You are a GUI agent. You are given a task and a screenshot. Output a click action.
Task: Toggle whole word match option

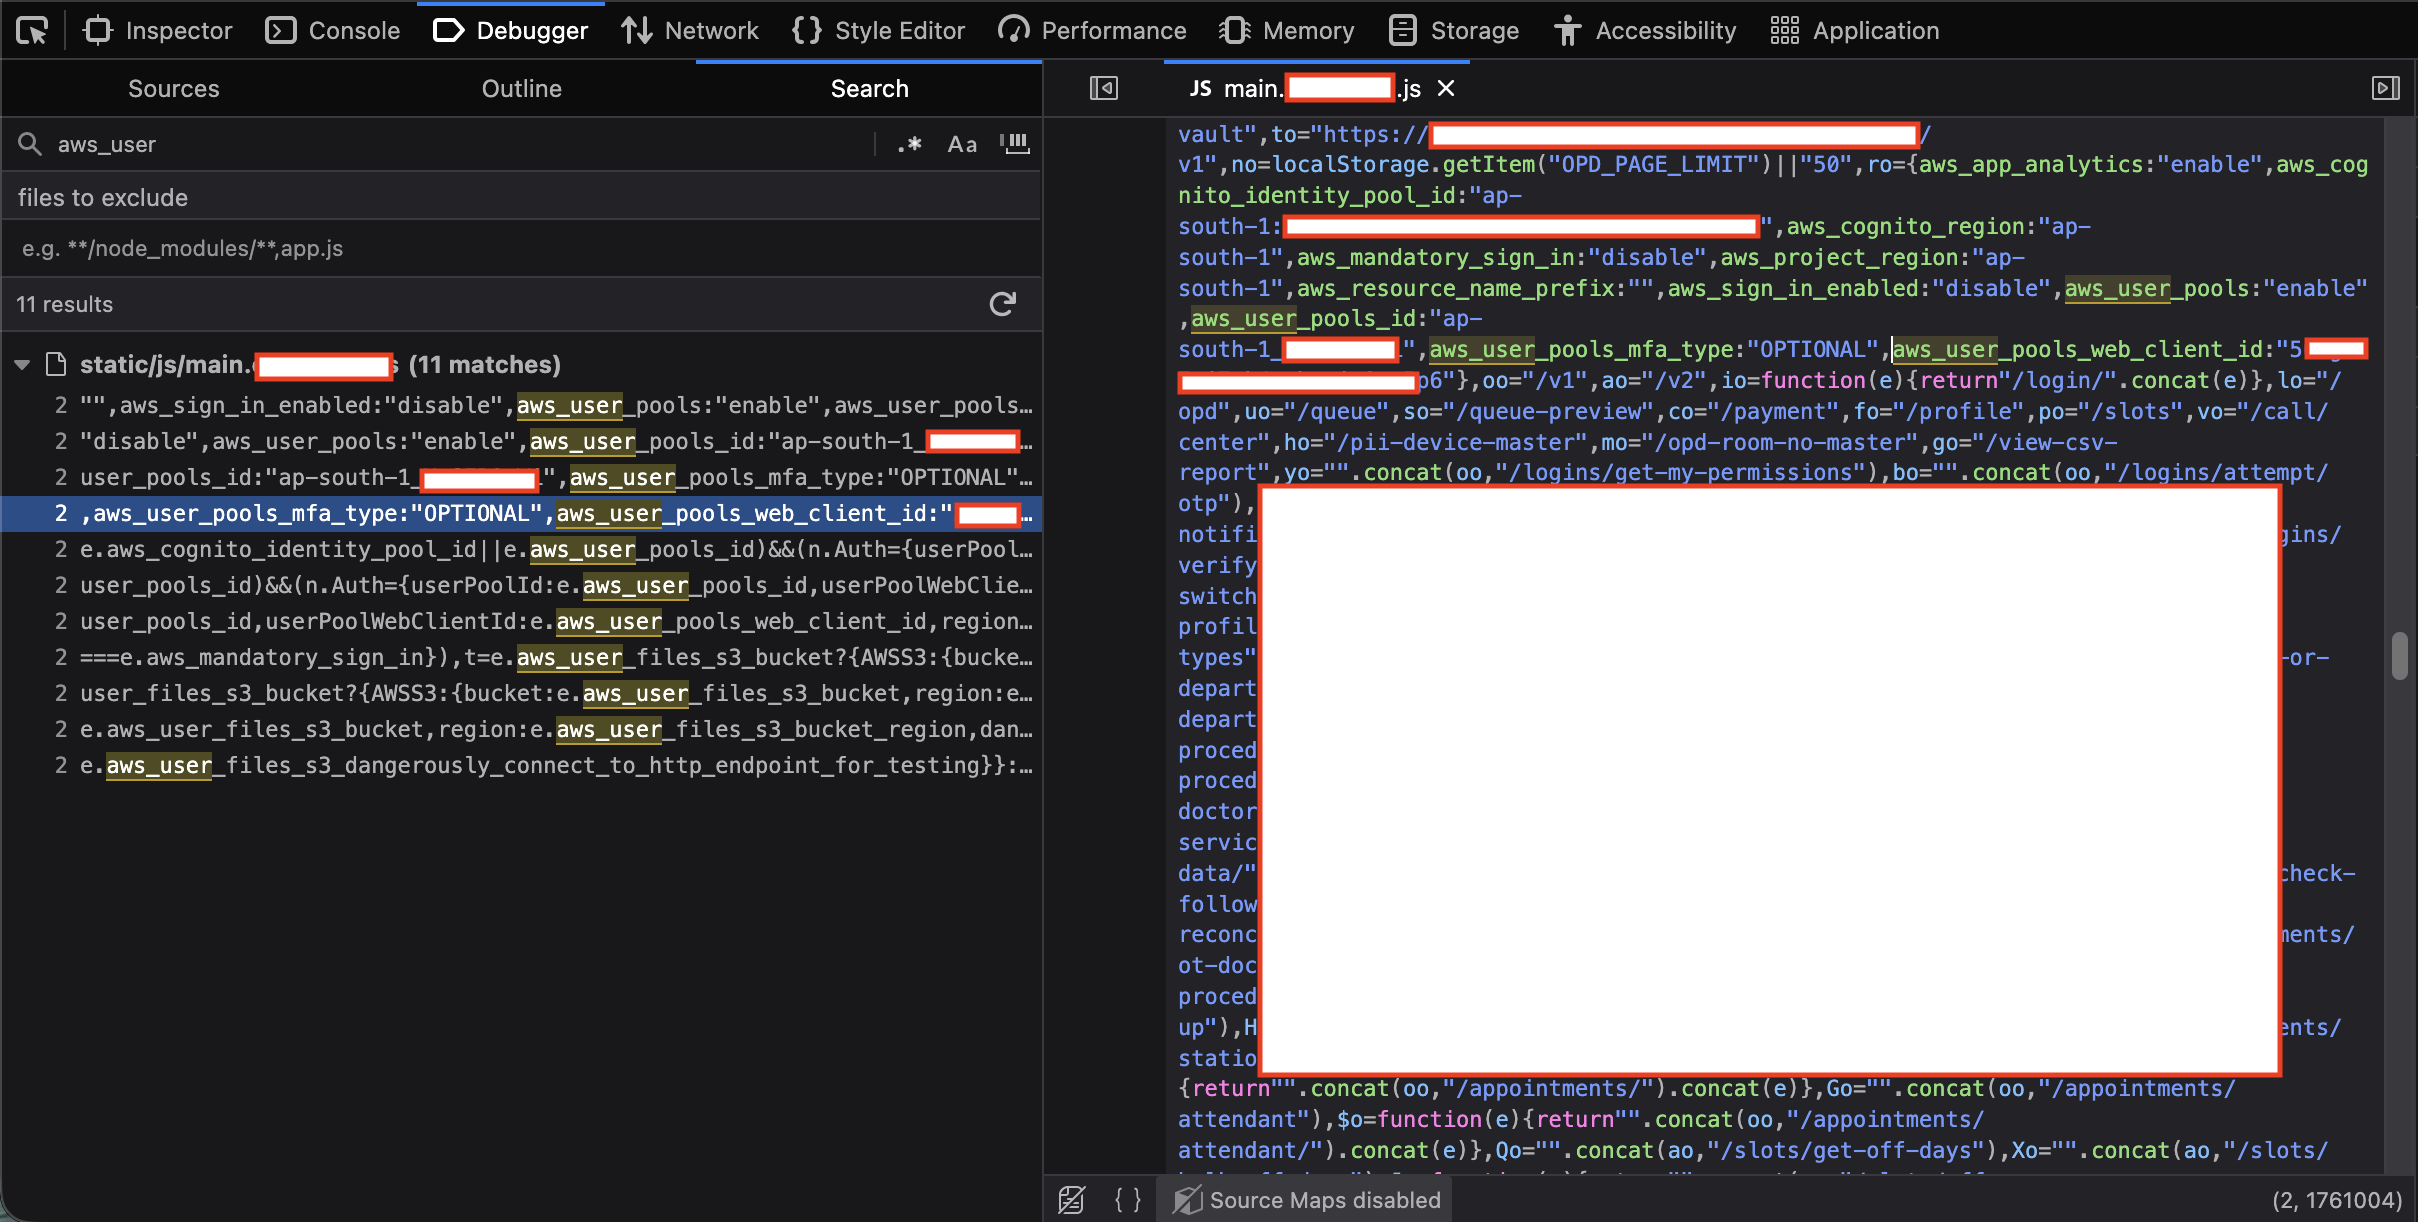coord(1015,145)
